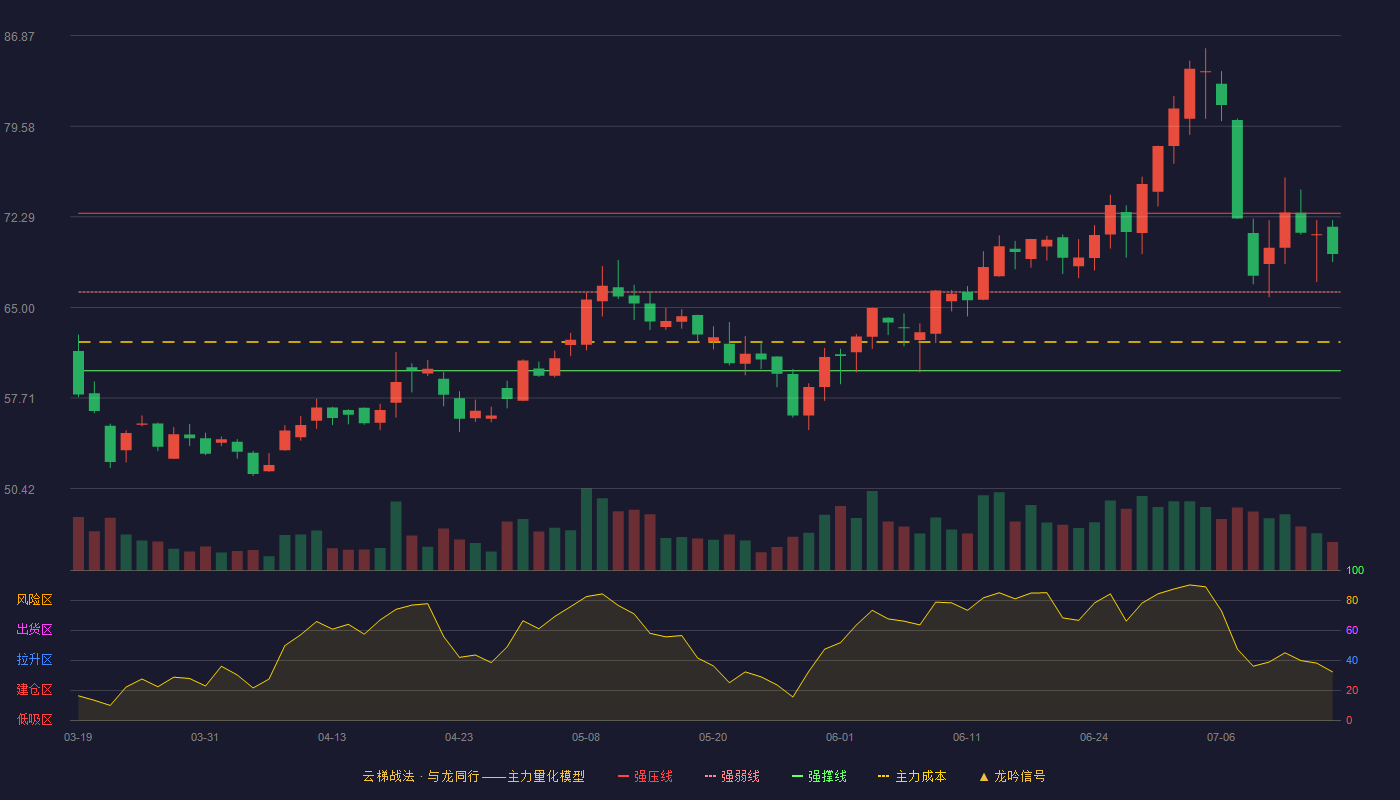The height and width of the screenshot is (800, 1400).
Task: Click the 57.71 price axis label
Action: coord(19,399)
